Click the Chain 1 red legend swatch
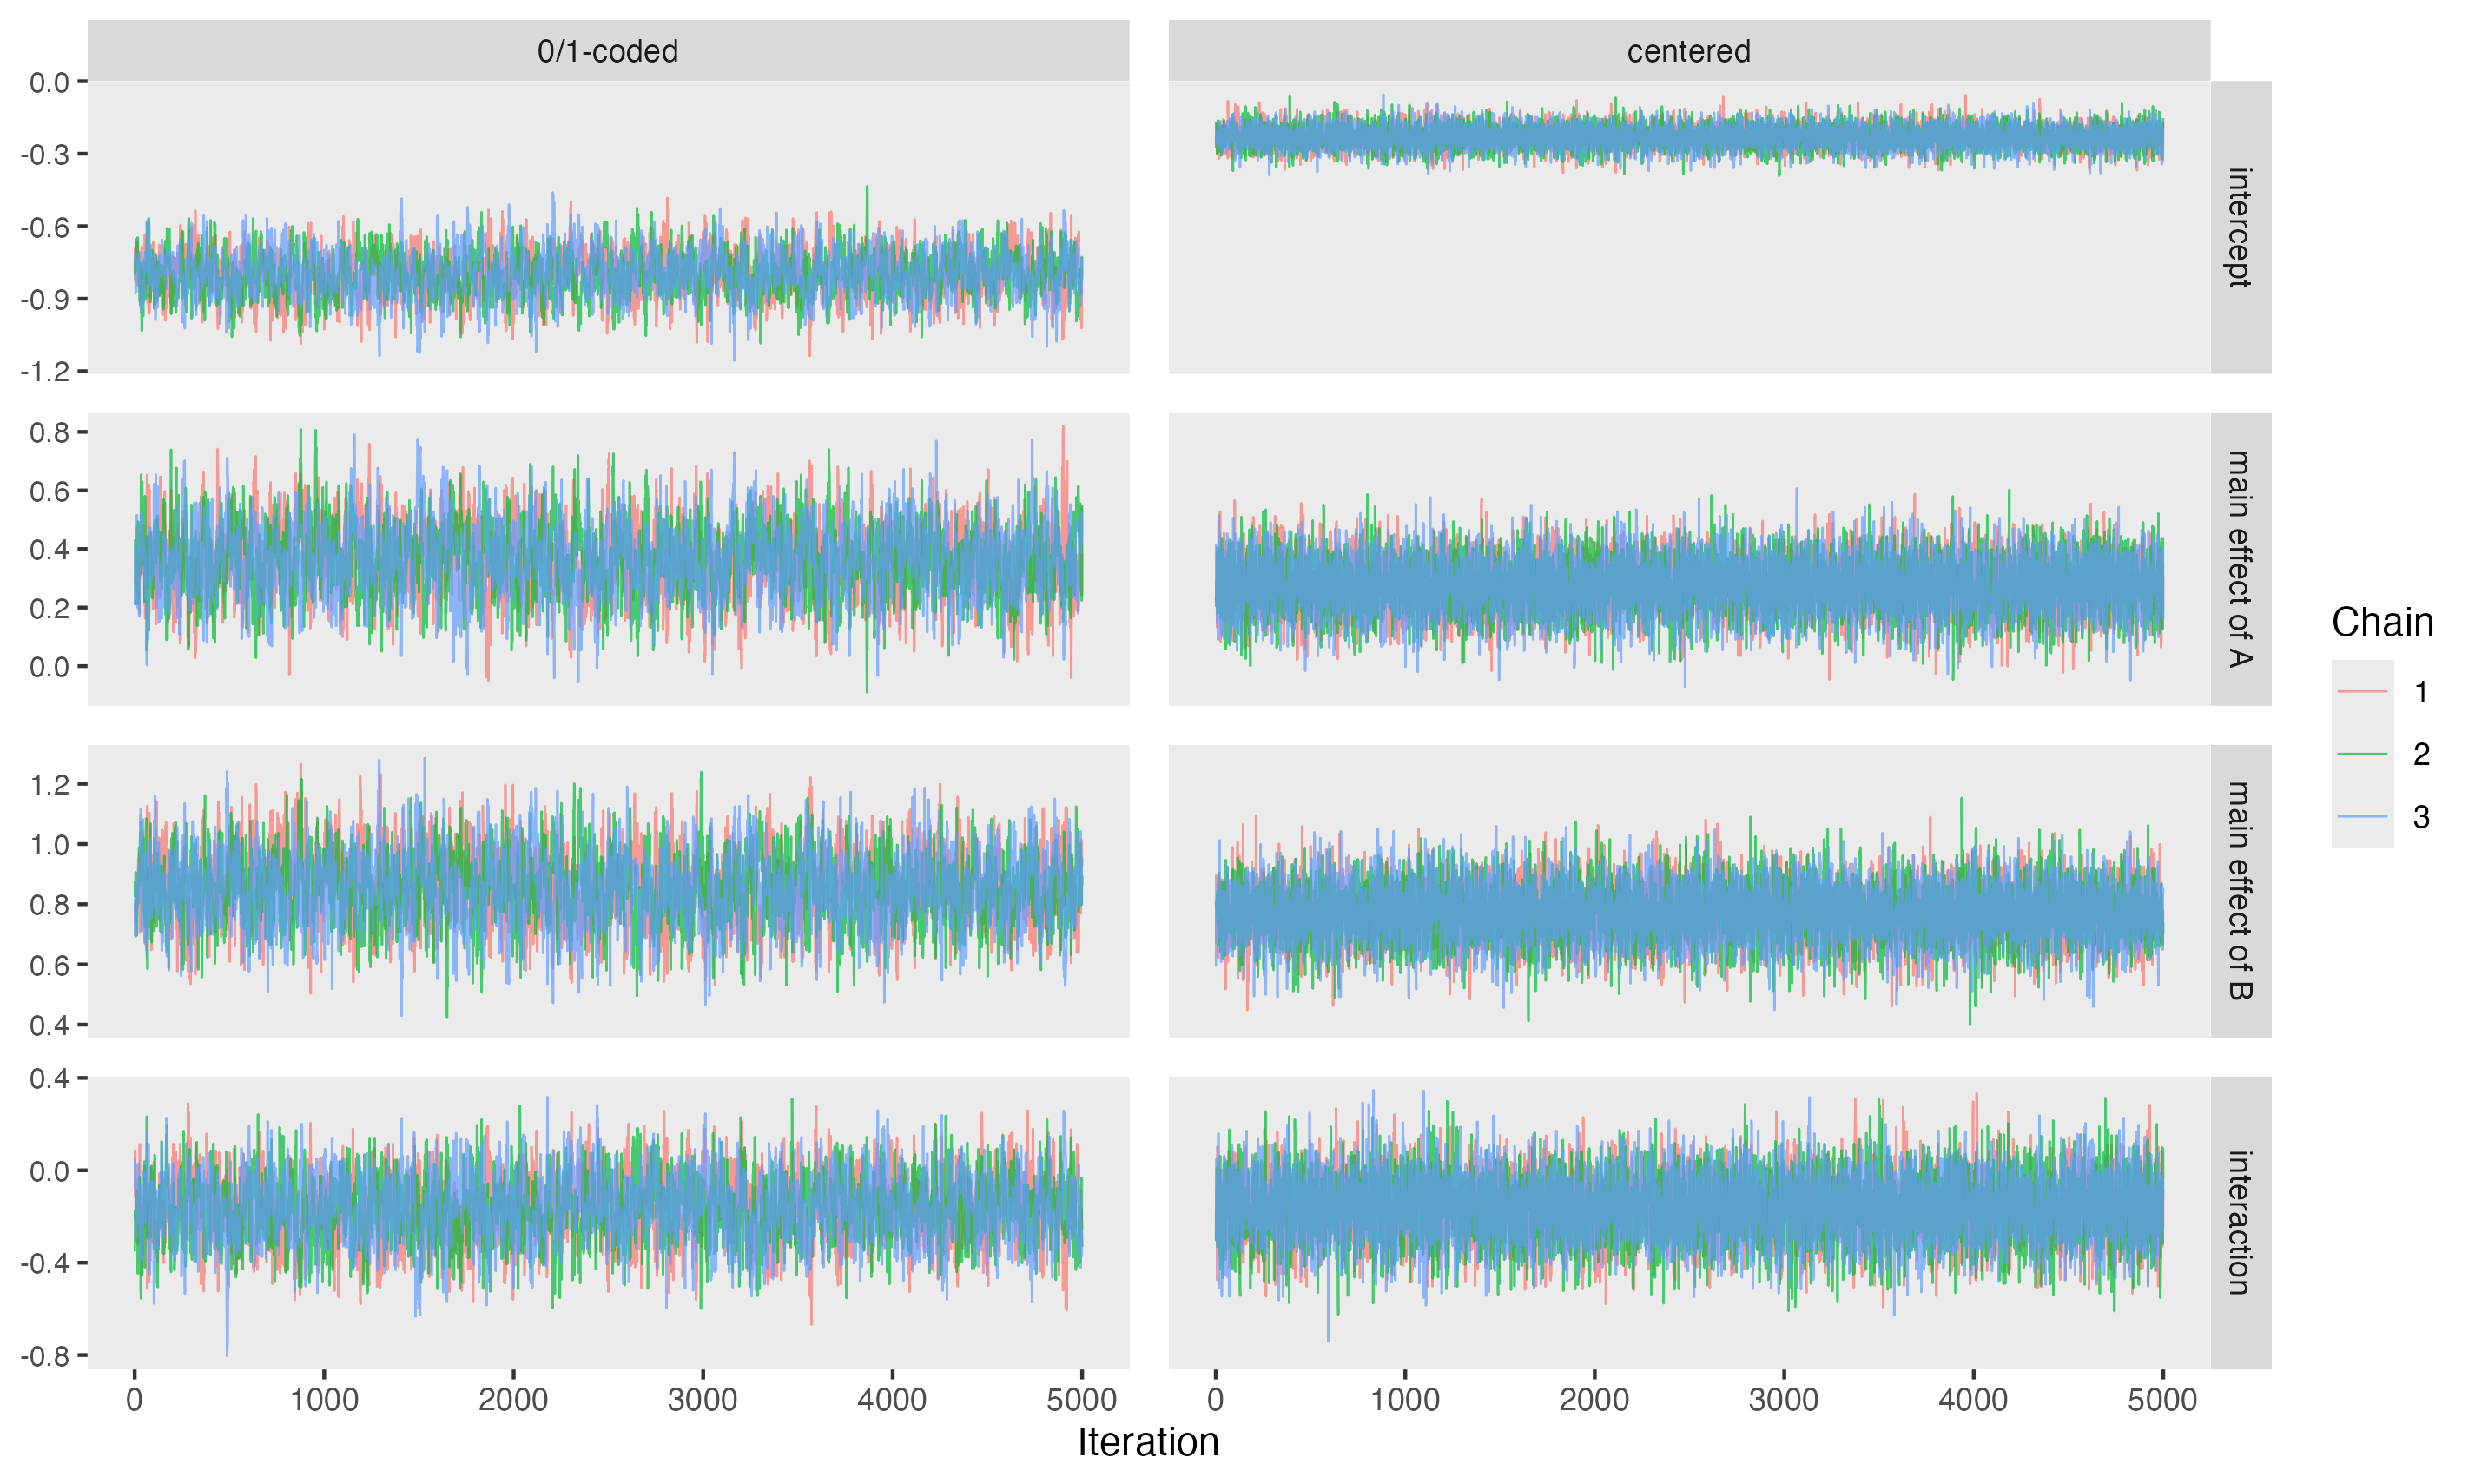This screenshot has height=1484, width=2475. tap(2362, 691)
